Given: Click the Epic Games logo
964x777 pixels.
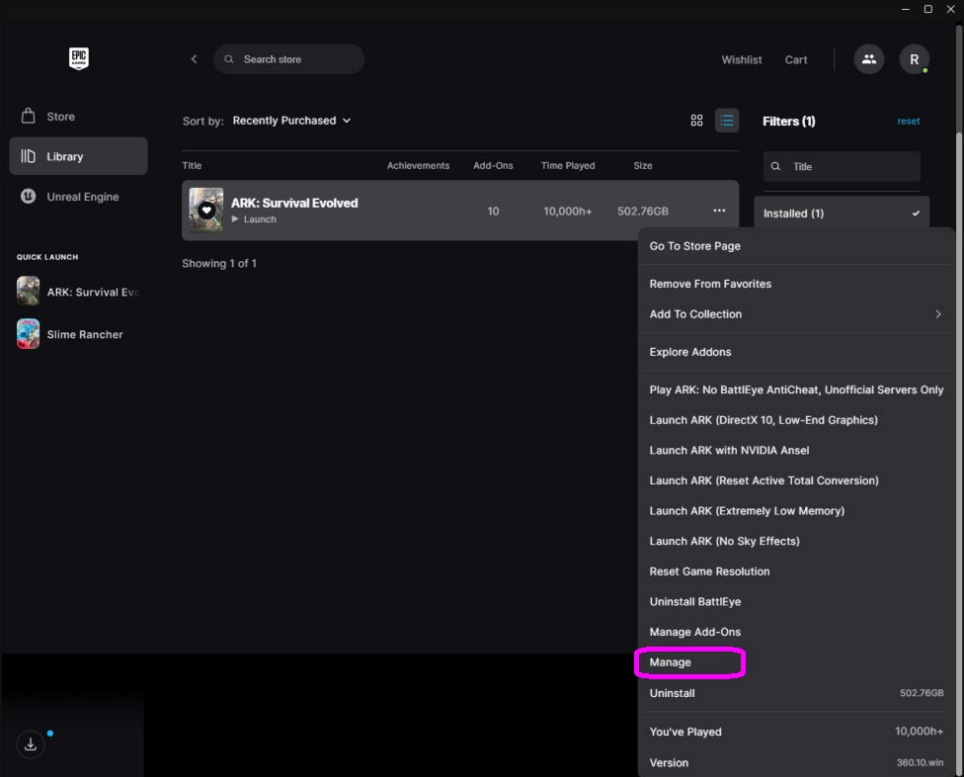Looking at the screenshot, I should coord(79,59).
